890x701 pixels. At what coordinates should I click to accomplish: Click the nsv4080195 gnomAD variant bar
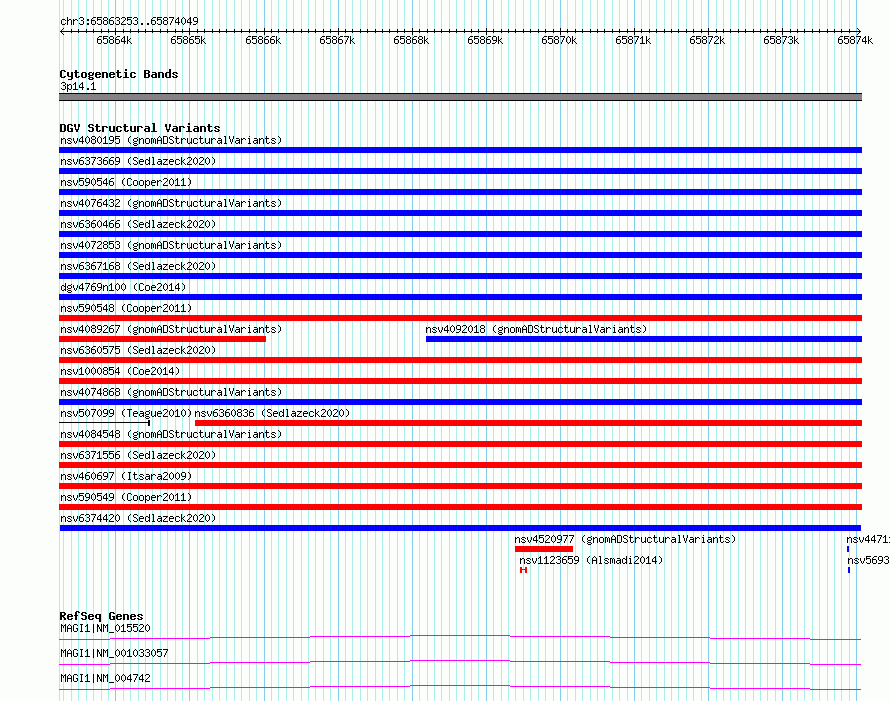pos(460,150)
